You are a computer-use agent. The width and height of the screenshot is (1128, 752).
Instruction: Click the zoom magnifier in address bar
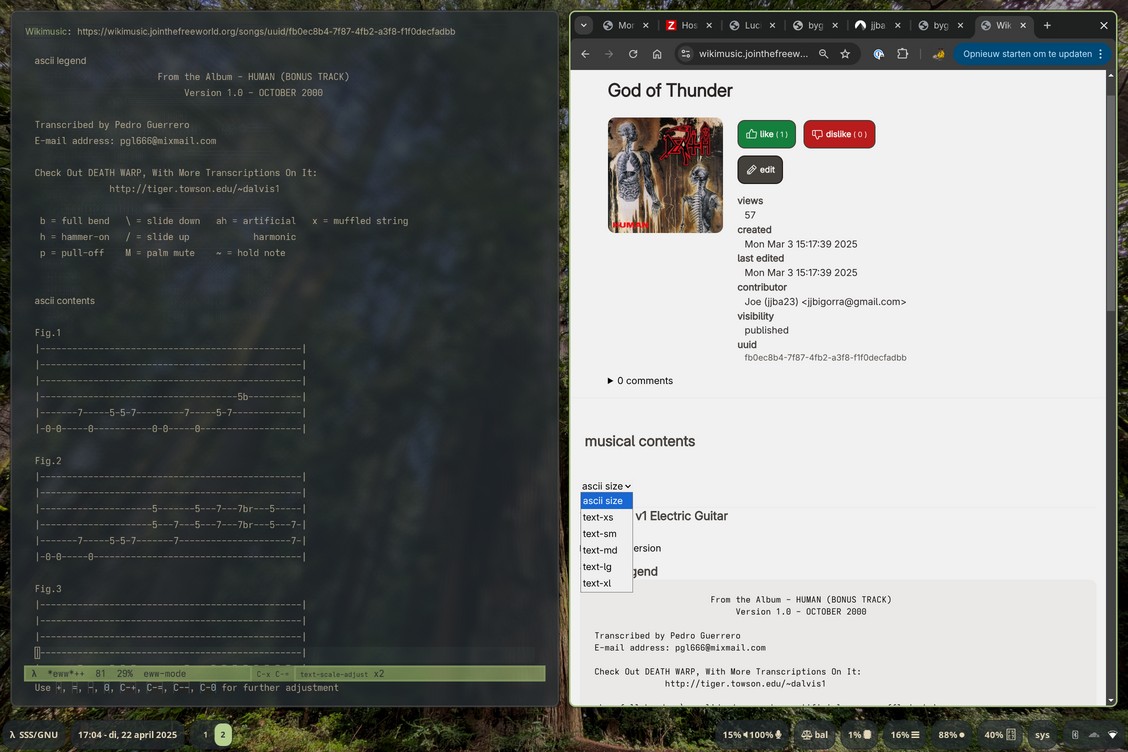pos(823,54)
